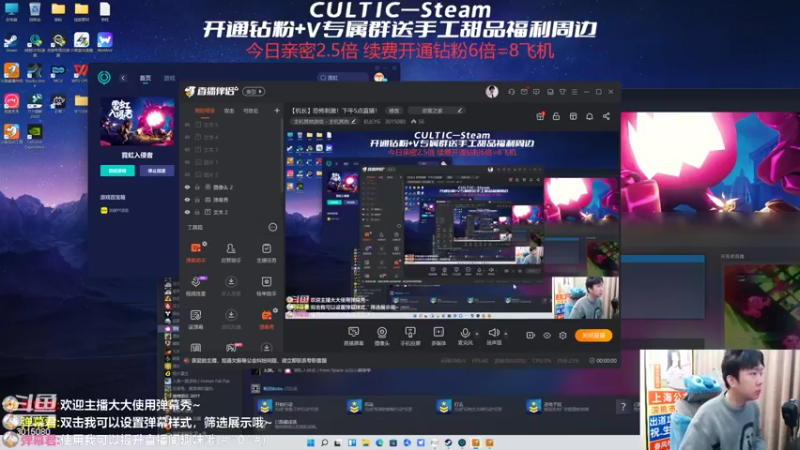
Task: Toggle the preview eye icon near settings gear
Action: pos(547,335)
